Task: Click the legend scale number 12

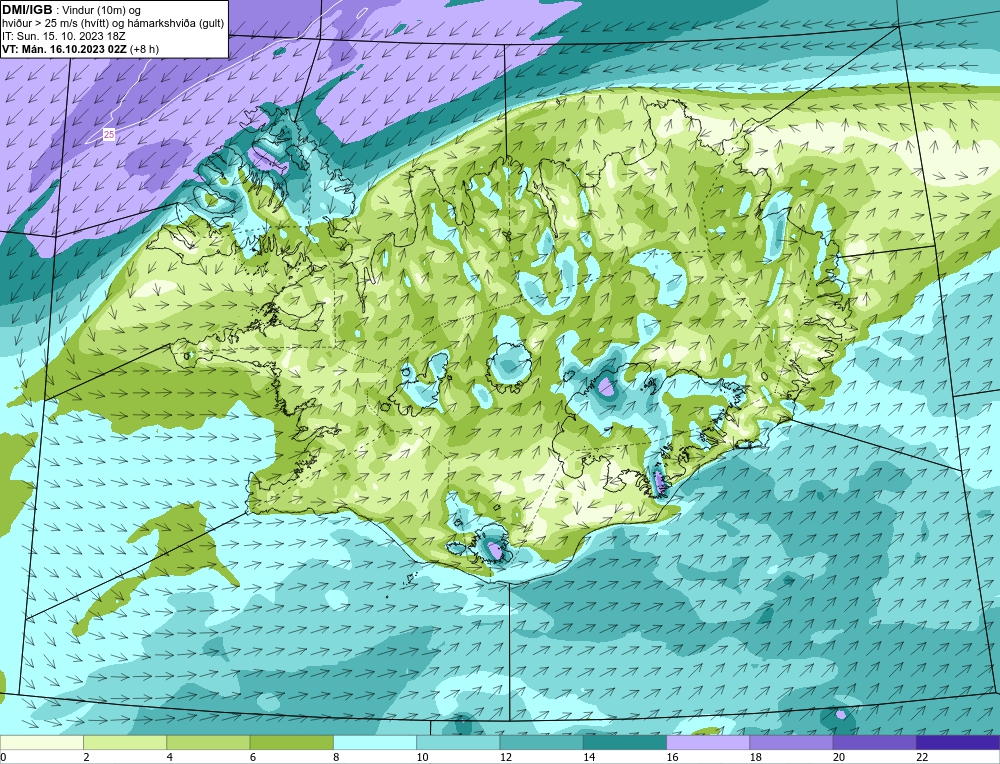Action: 506,757
